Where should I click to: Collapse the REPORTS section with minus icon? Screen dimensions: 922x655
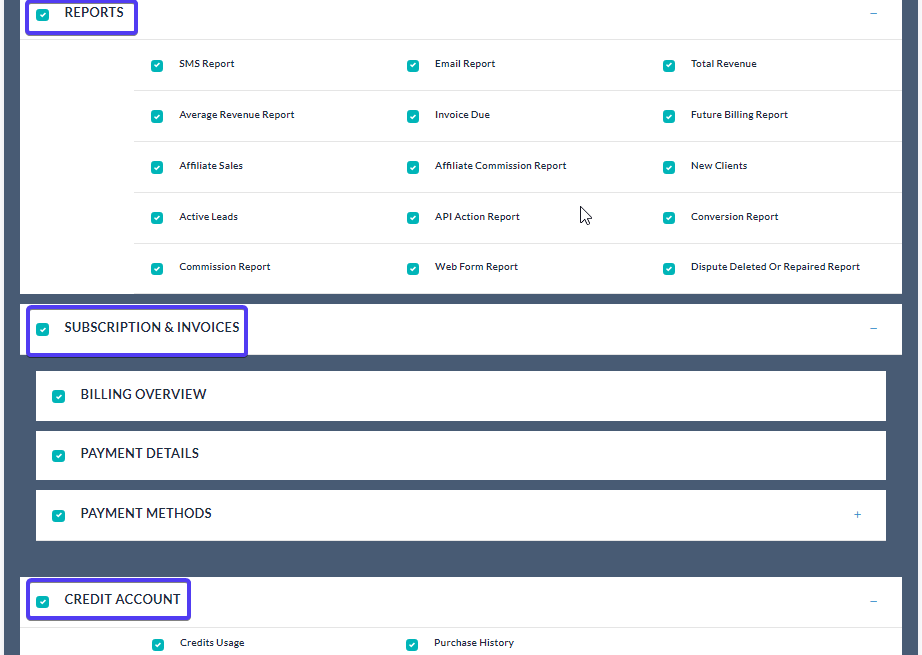(873, 14)
